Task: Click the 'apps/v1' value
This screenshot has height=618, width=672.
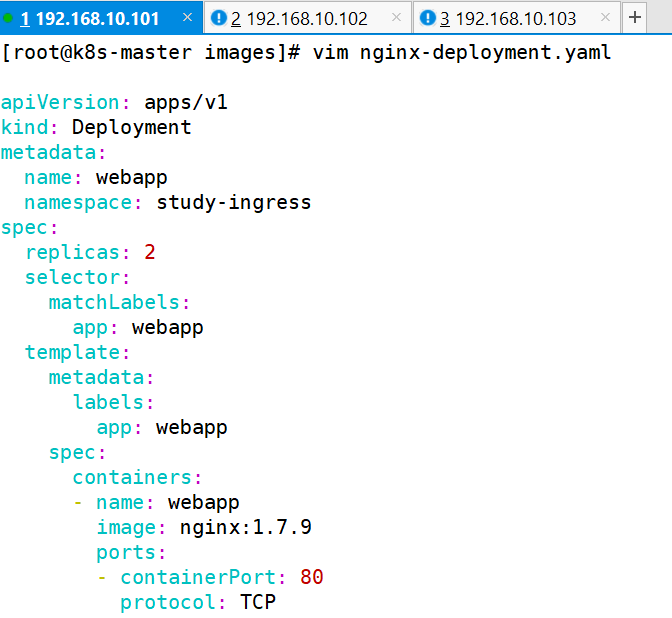Action: (x=186, y=103)
